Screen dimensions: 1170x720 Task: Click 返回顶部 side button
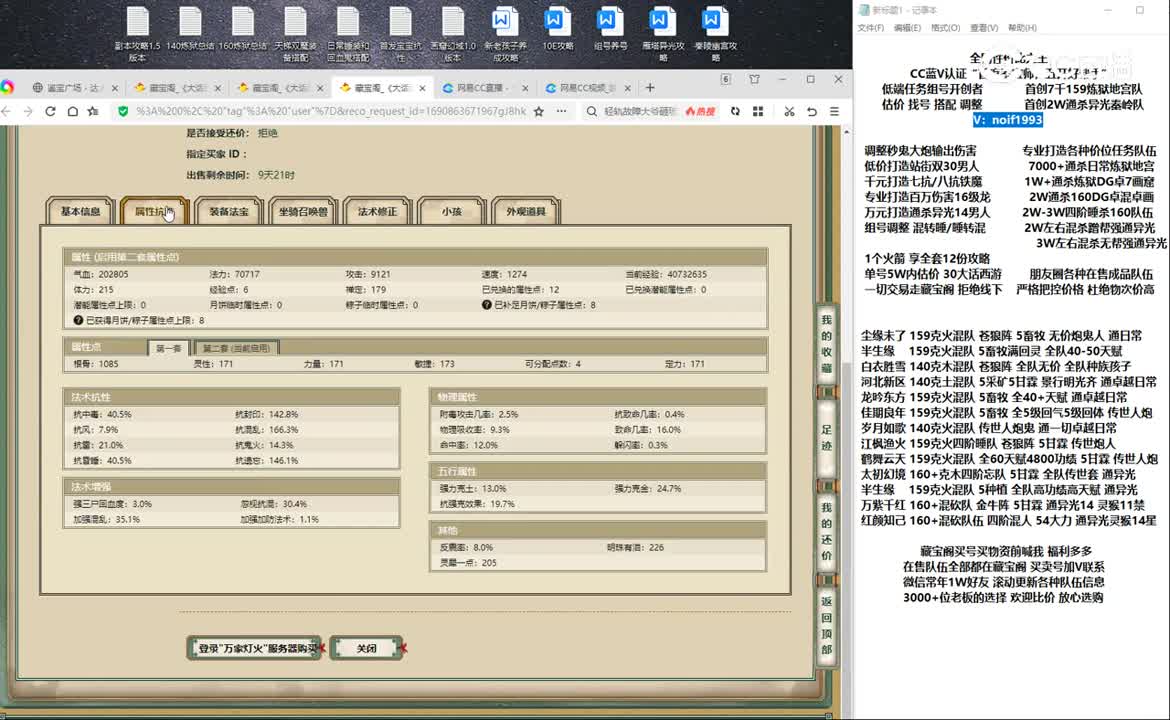tap(826, 625)
